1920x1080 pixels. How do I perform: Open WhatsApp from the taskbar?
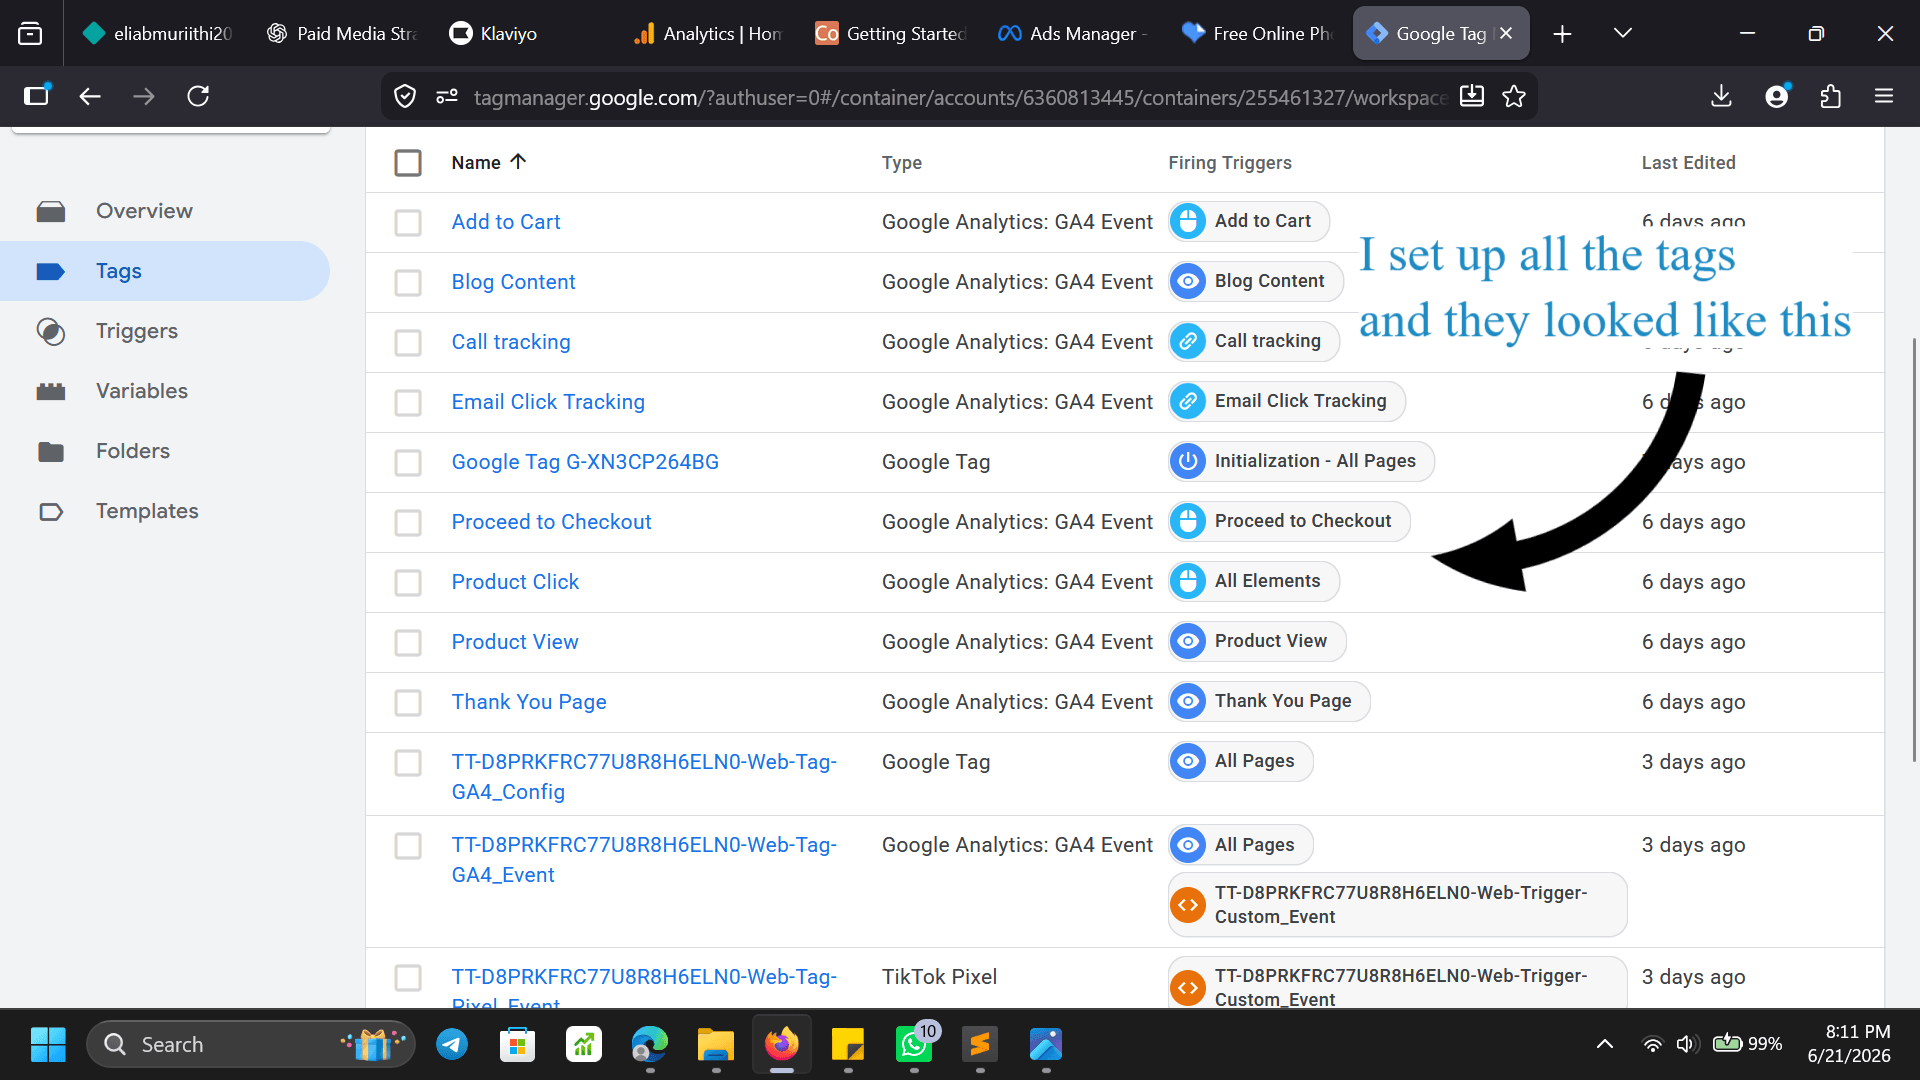(914, 1044)
